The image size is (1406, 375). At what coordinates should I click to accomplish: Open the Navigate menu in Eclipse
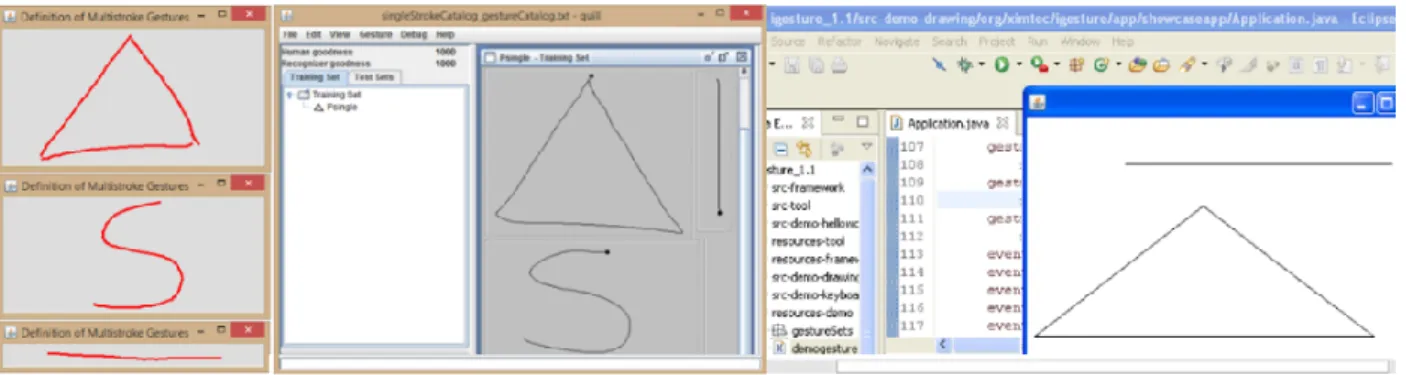coord(897,42)
